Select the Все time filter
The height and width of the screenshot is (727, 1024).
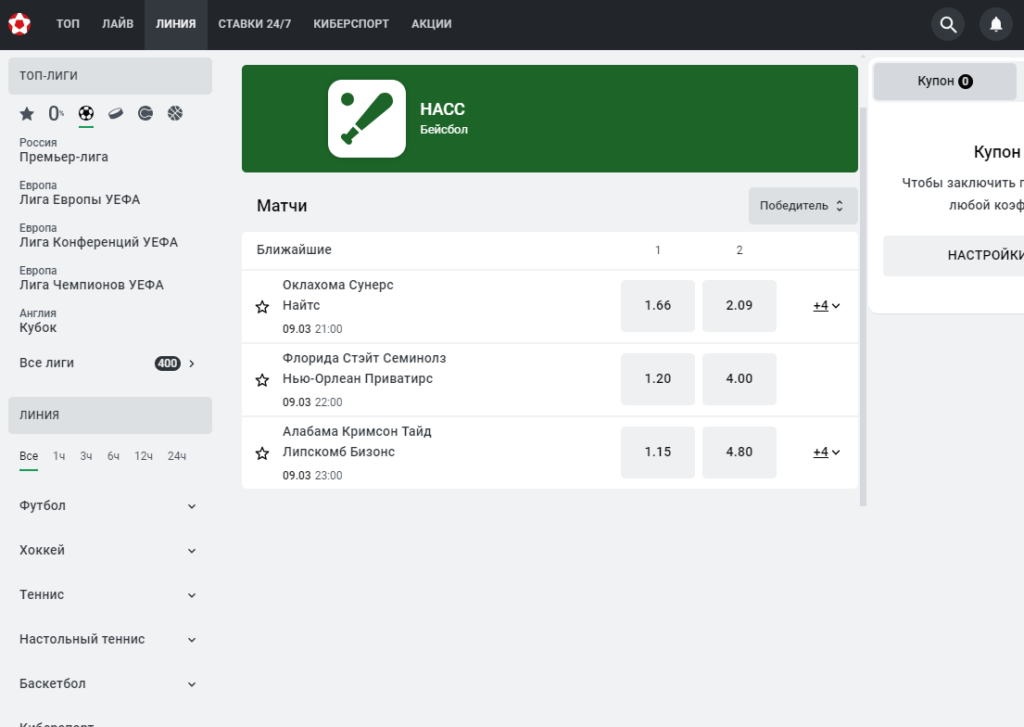[x=29, y=456]
